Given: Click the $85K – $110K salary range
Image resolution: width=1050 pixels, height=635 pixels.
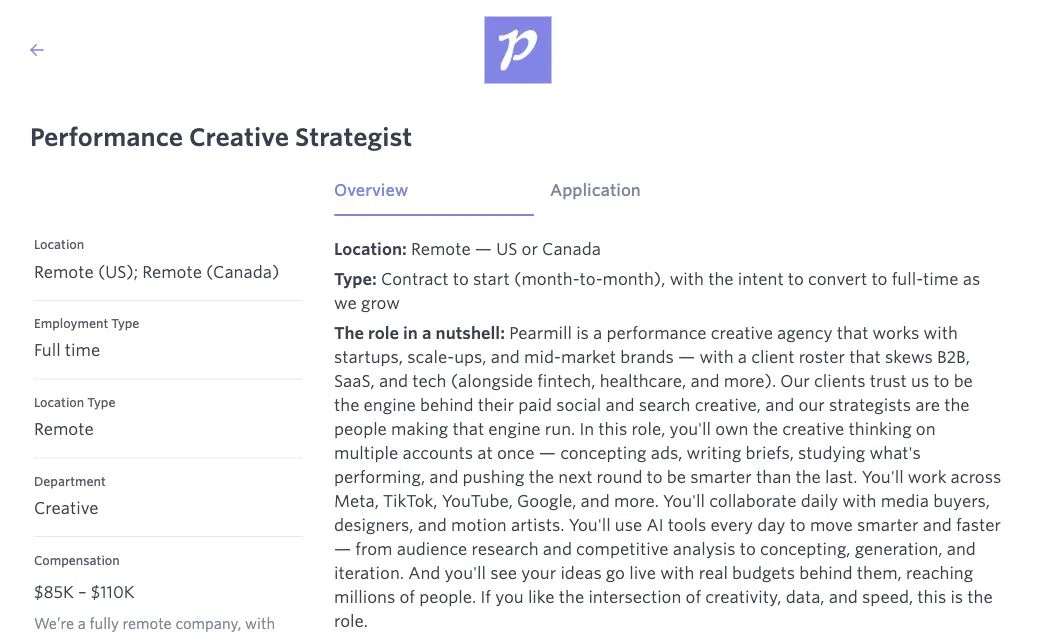Looking at the screenshot, I should (x=84, y=592).
